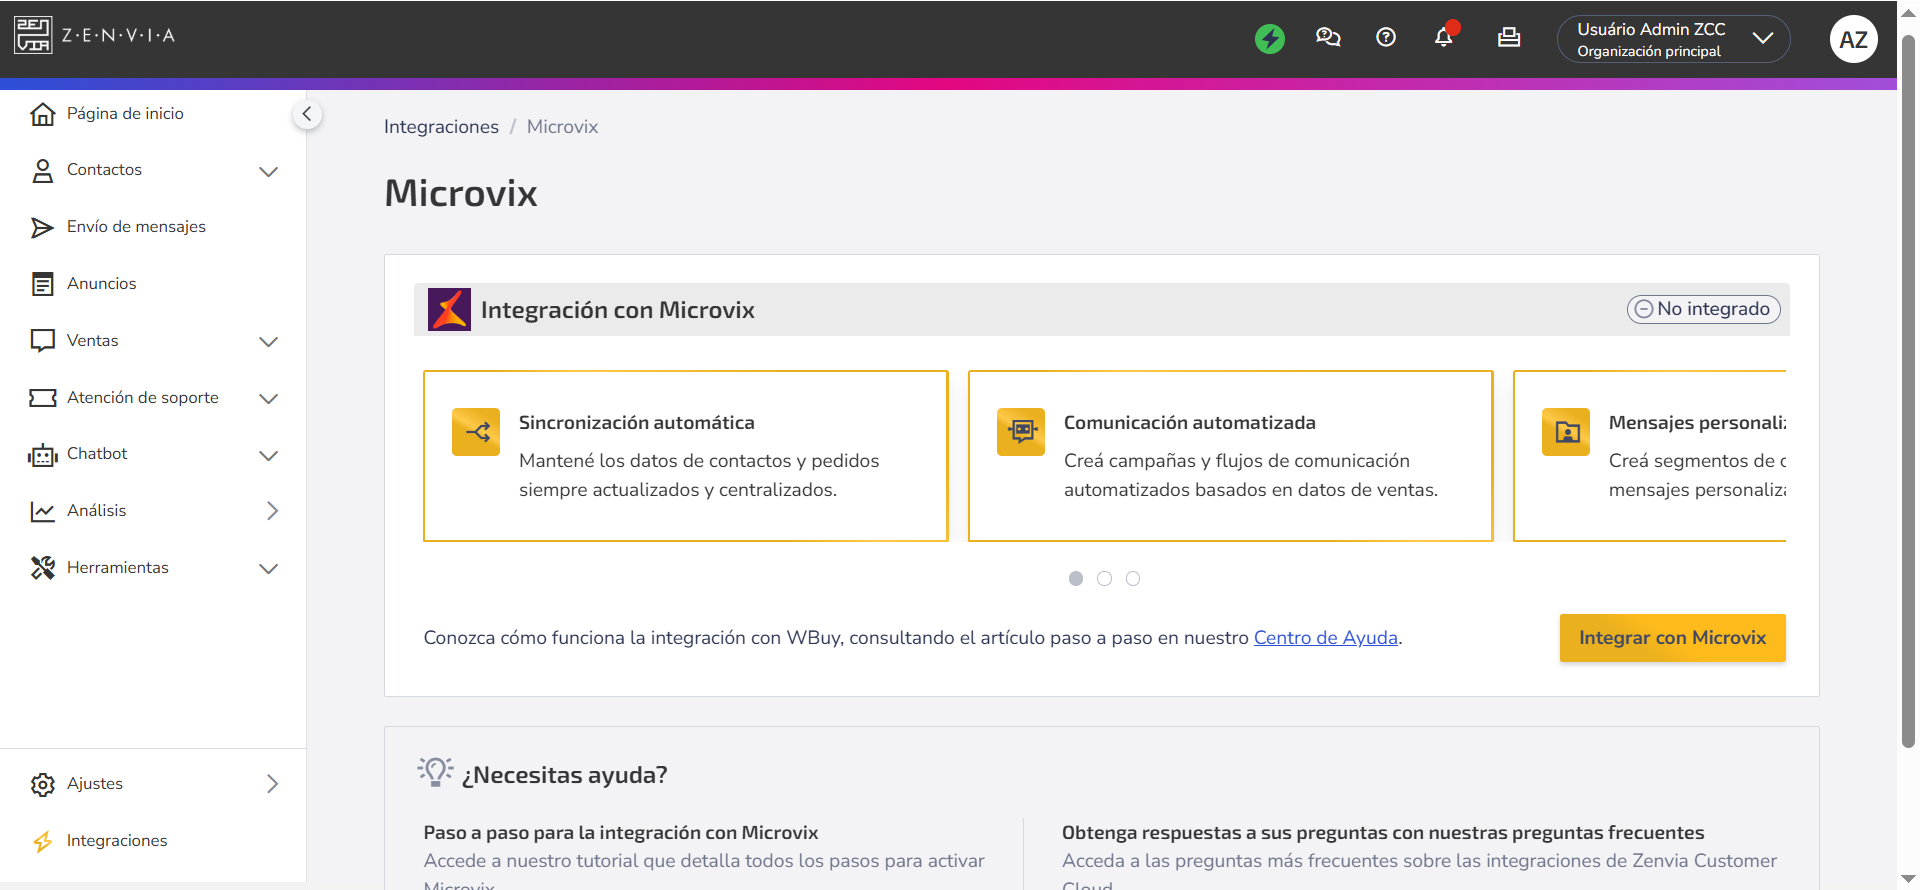Select the second carousel dot

pyautogui.click(x=1104, y=579)
